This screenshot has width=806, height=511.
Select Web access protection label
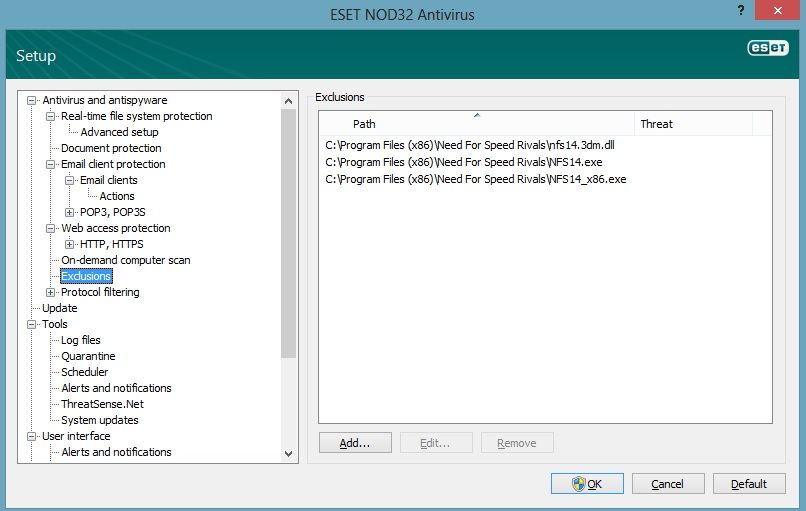(x=116, y=228)
